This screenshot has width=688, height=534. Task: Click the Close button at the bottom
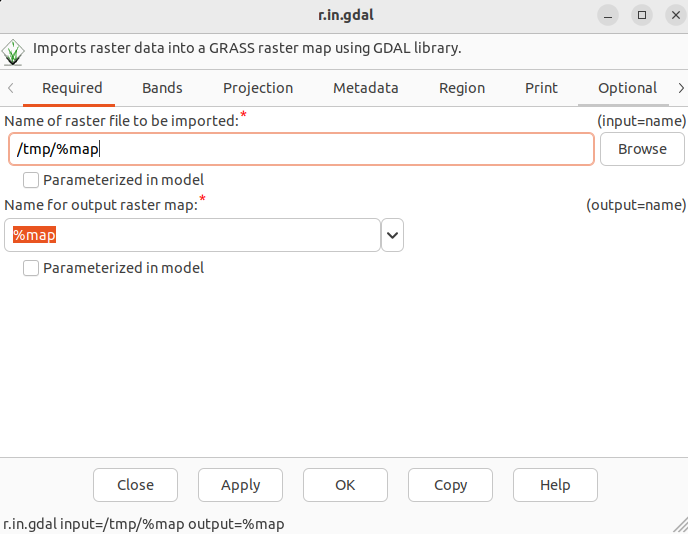(x=135, y=485)
